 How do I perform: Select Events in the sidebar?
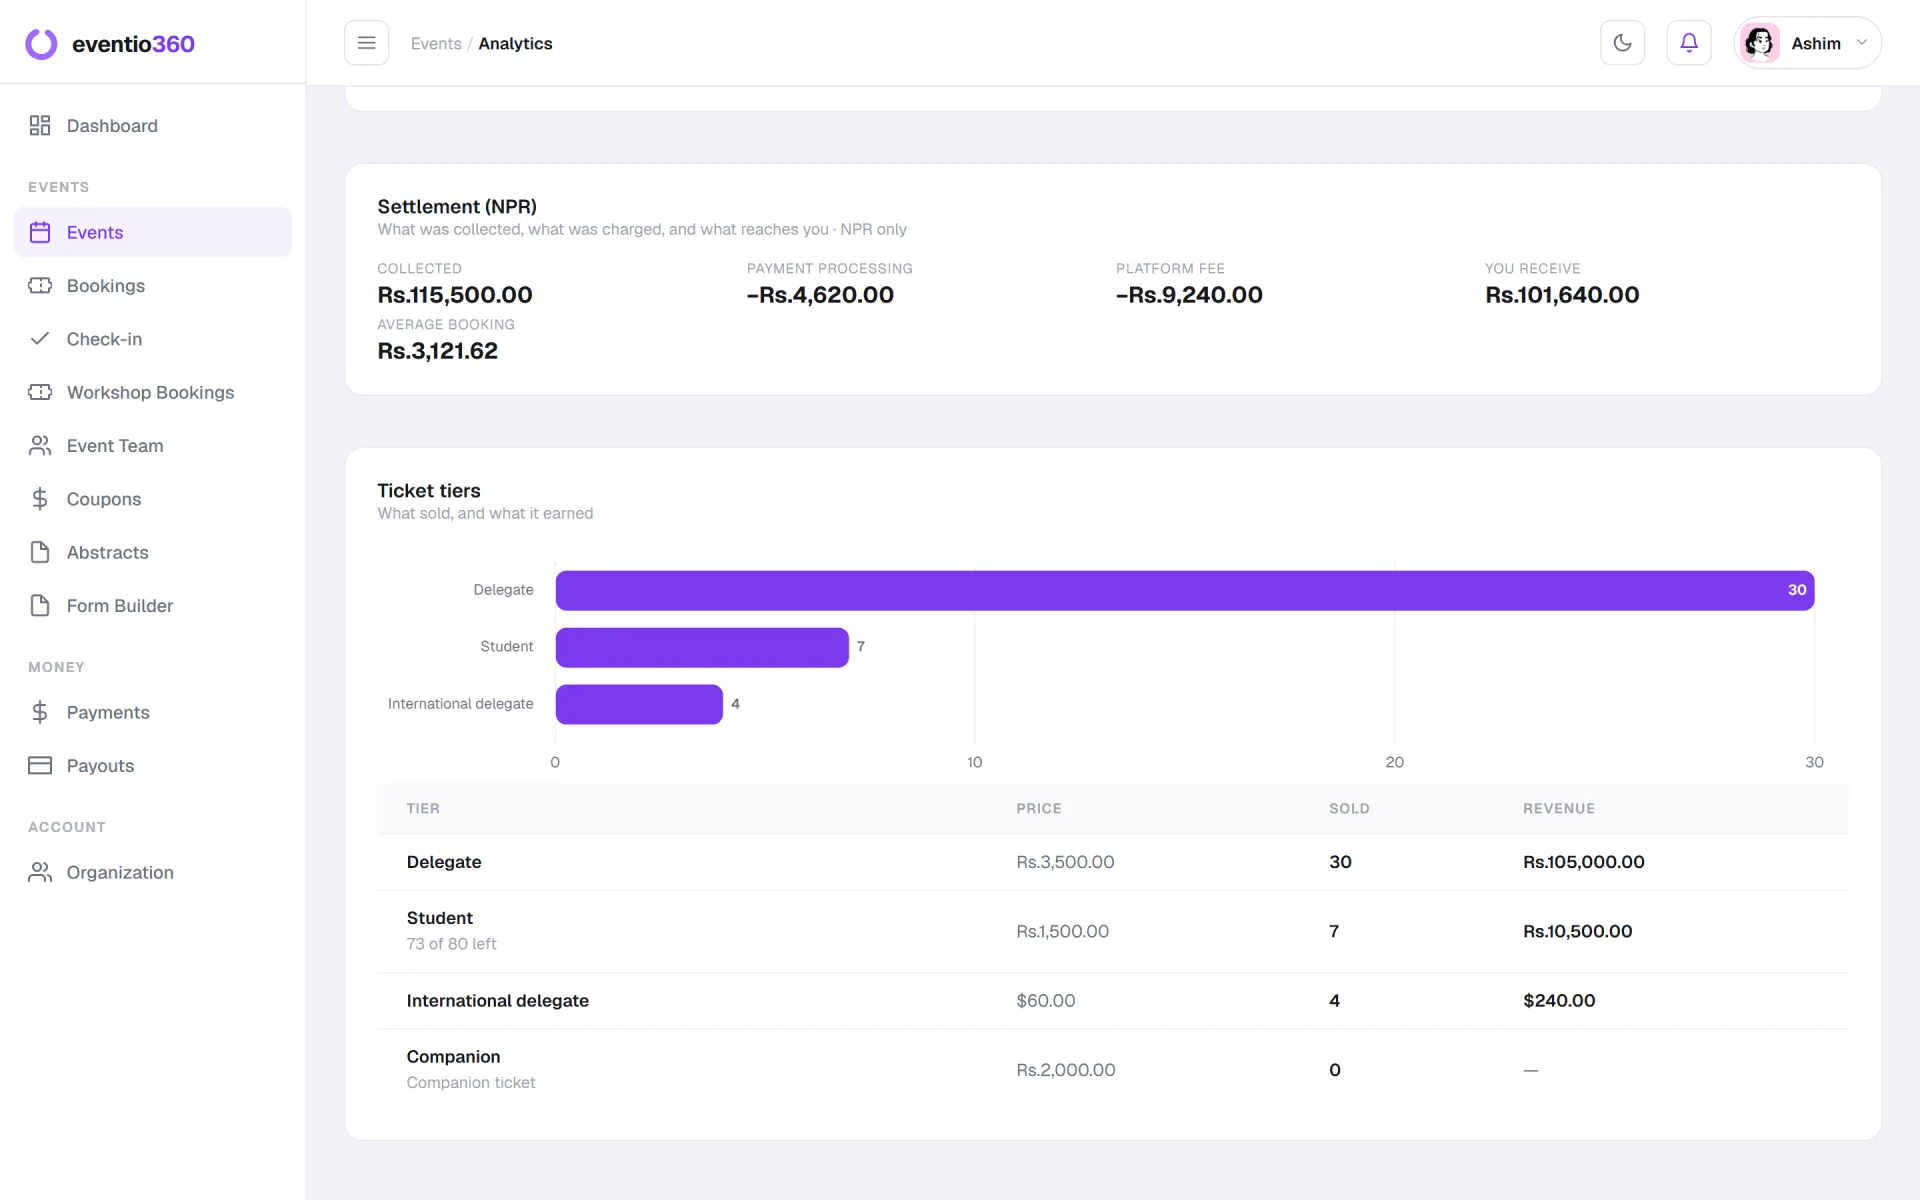(153, 232)
